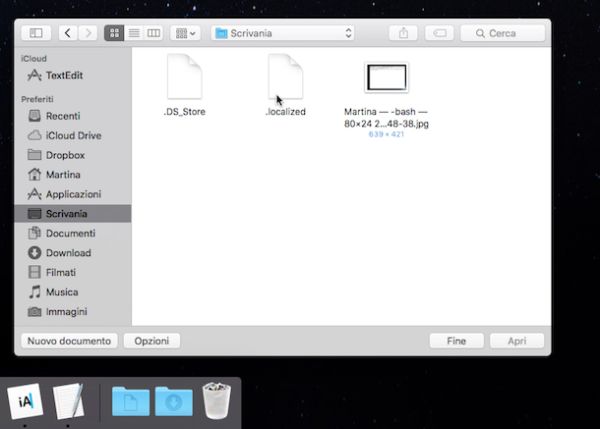The height and width of the screenshot is (429, 600).
Task: Click the Opzioni button
Action: (x=152, y=341)
